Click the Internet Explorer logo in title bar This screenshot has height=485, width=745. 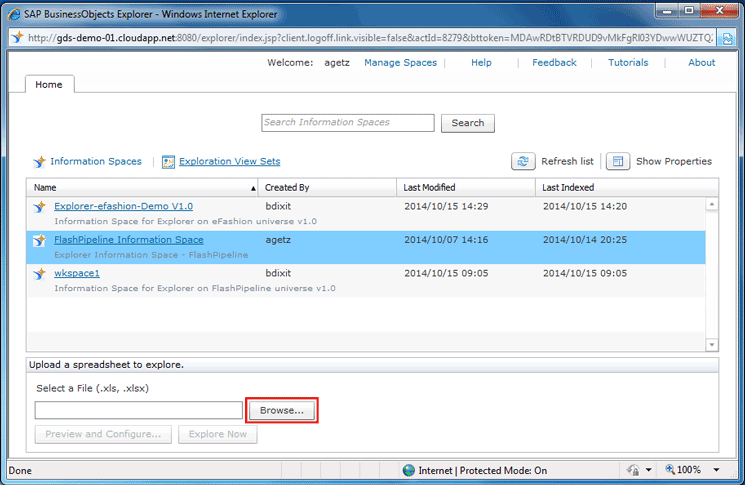[x=14, y=14]
